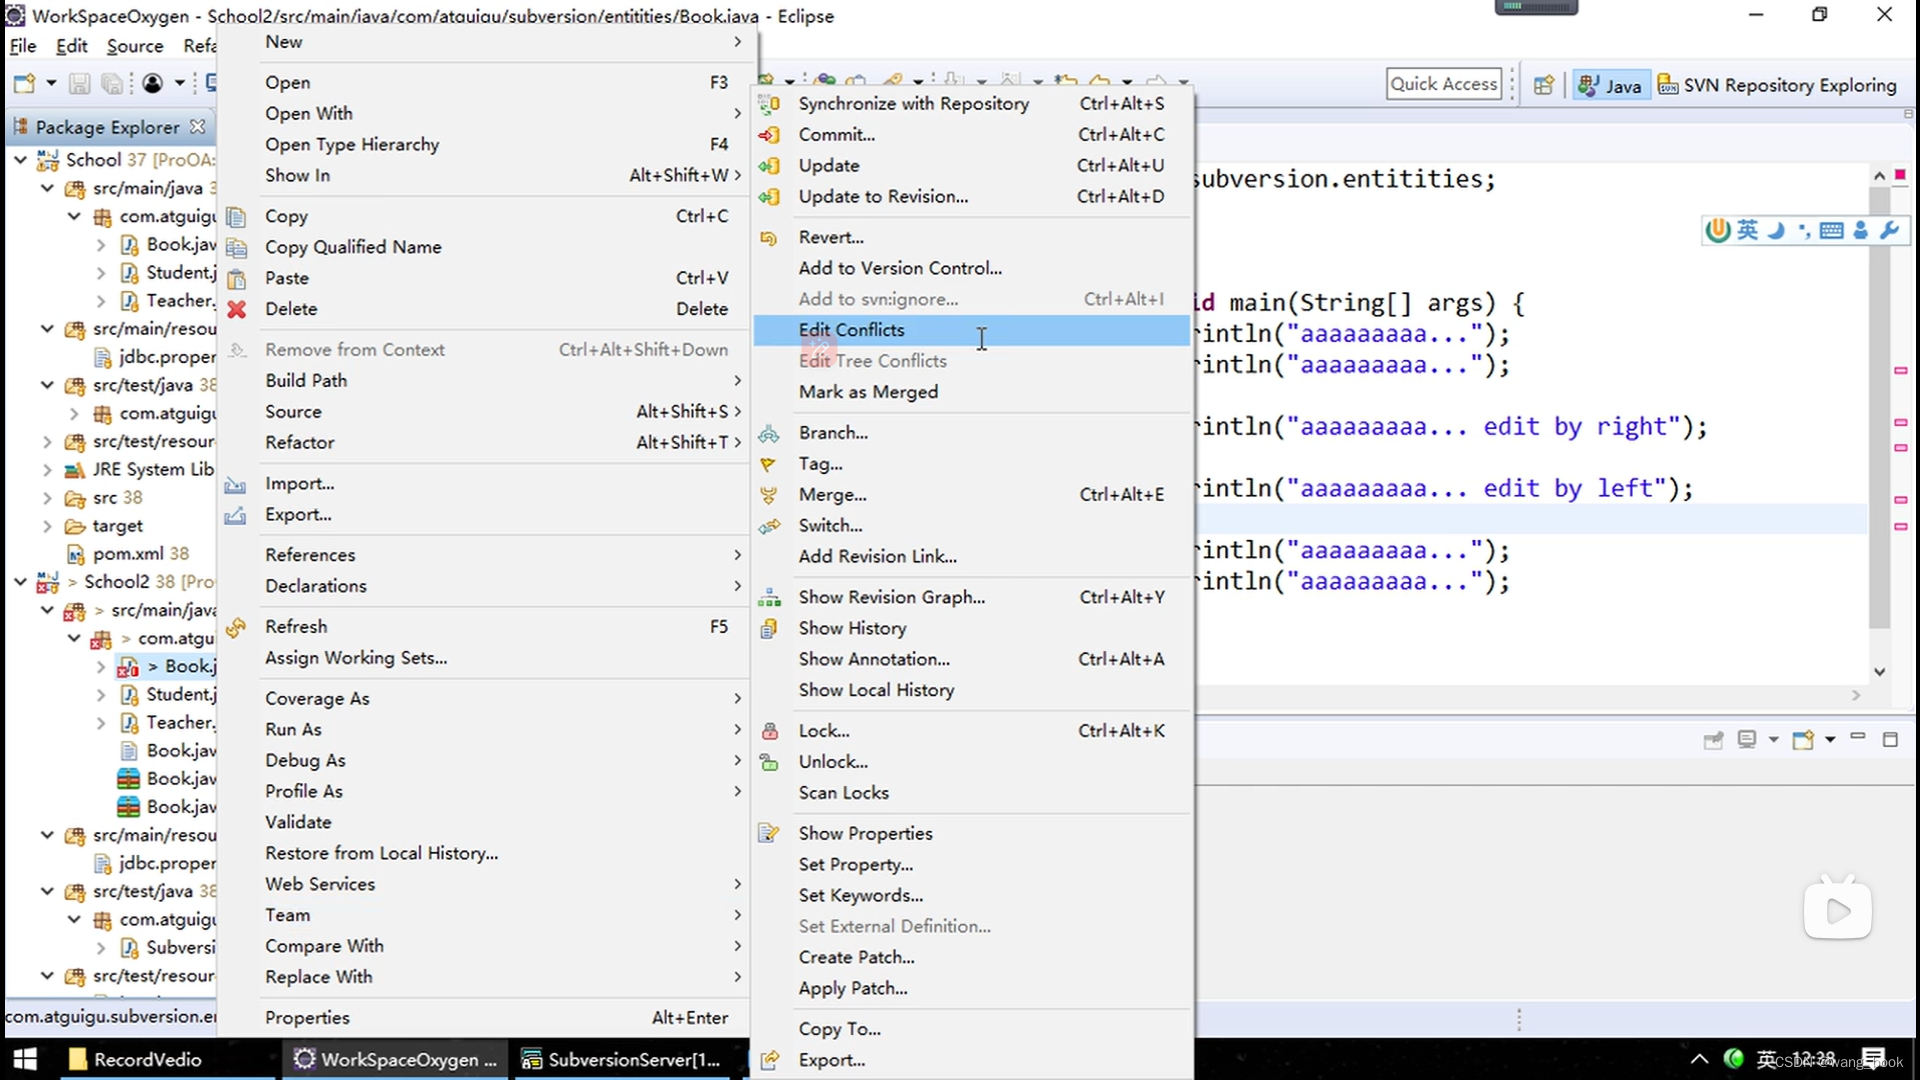The height and width of the screenshot is (1080, 1920).
Task: Click the Quick Access field
Action: click(1444, 84)
